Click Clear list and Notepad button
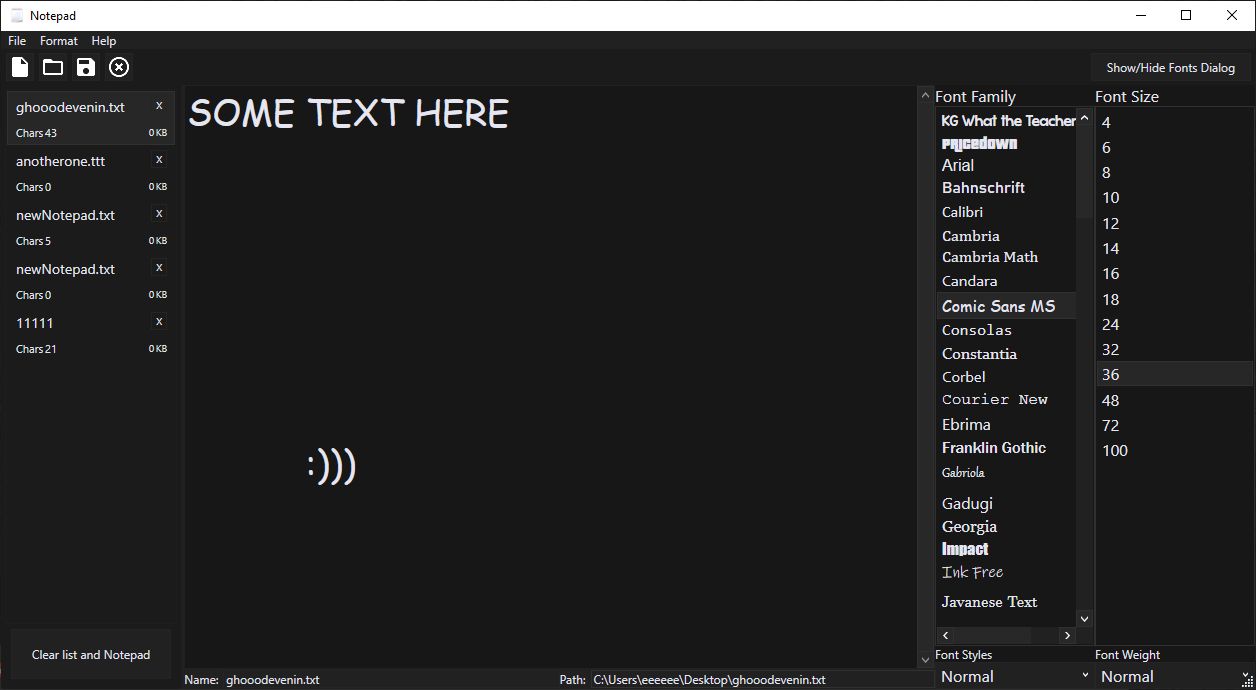 click(91, 655)
